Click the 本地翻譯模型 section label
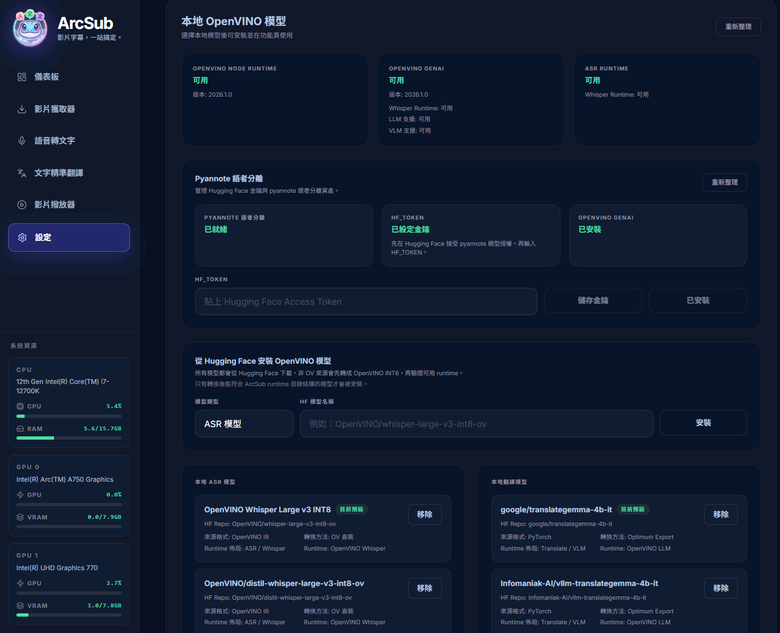The width and height of the screenshot is (780, 633). (x=509, y=482)
